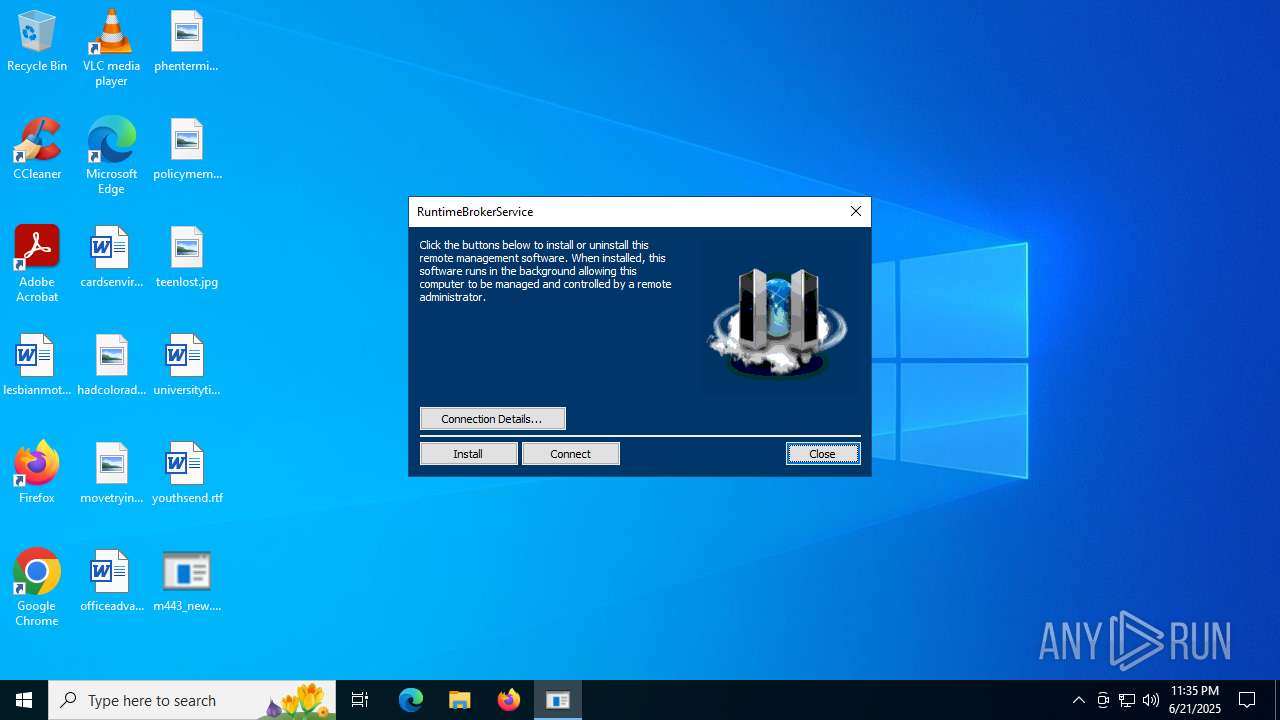Select the phentermi... image file

pyautogui.click(x=186, y=42)
